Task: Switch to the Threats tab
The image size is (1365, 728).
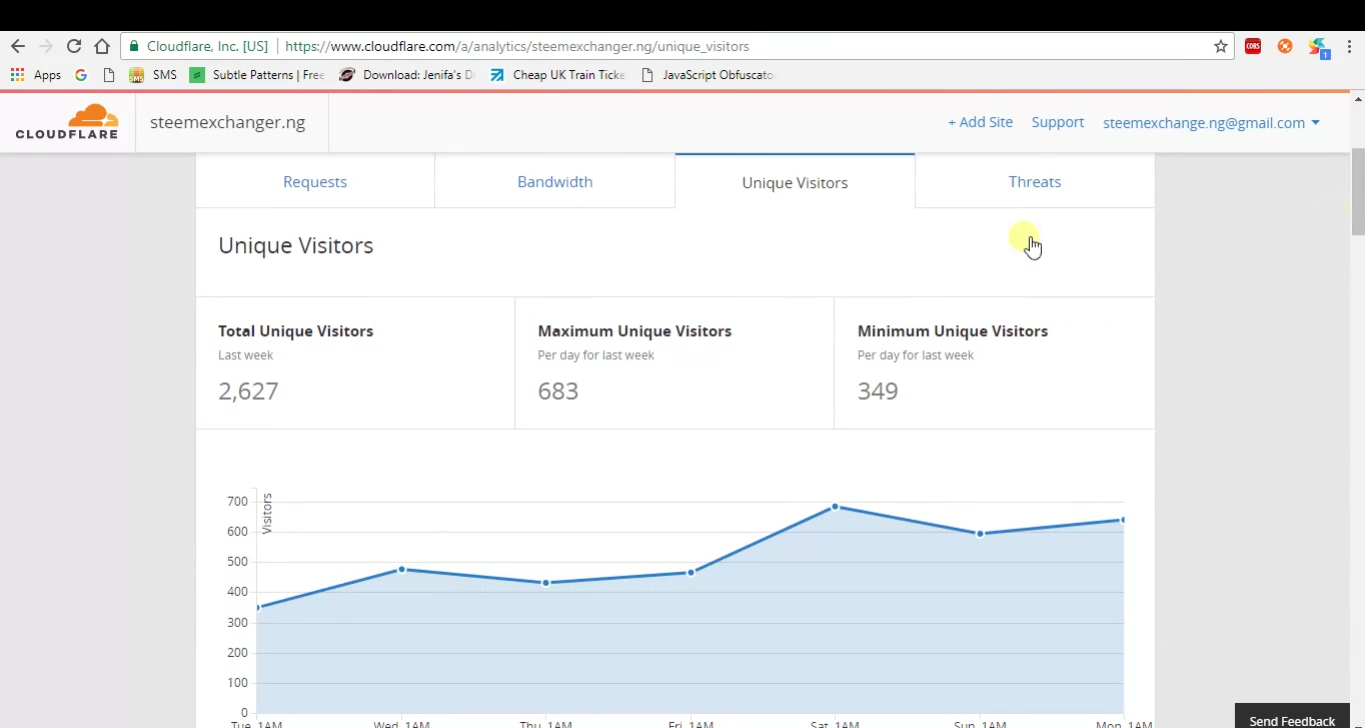Action: 1035,182
